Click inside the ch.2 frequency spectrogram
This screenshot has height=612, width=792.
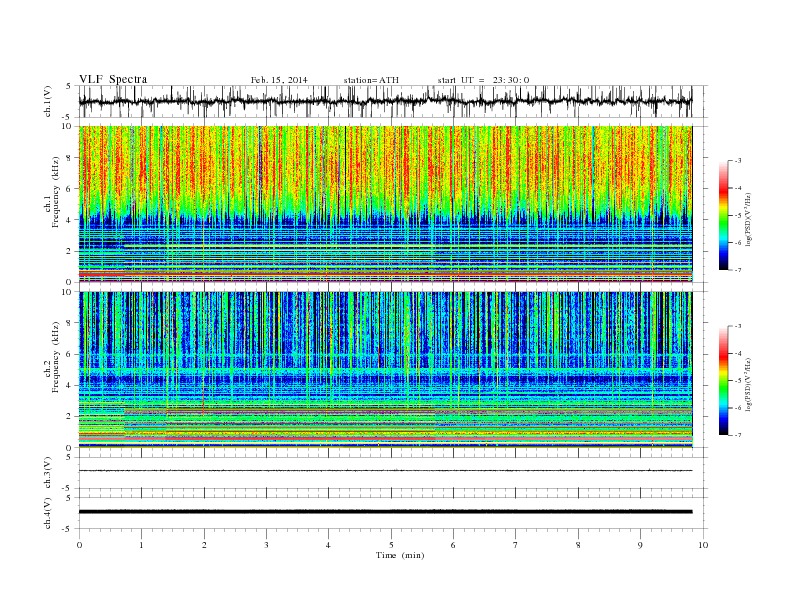(385, 370)
